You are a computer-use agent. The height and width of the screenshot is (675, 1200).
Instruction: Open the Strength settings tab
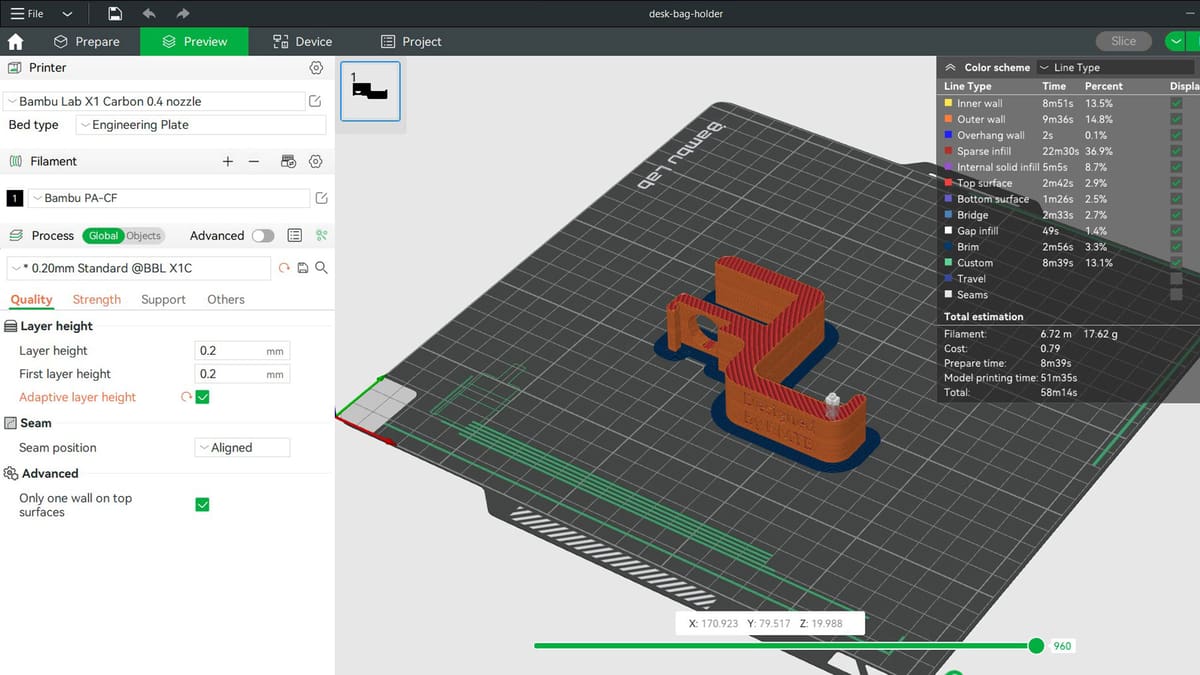(x=97, y=299)
